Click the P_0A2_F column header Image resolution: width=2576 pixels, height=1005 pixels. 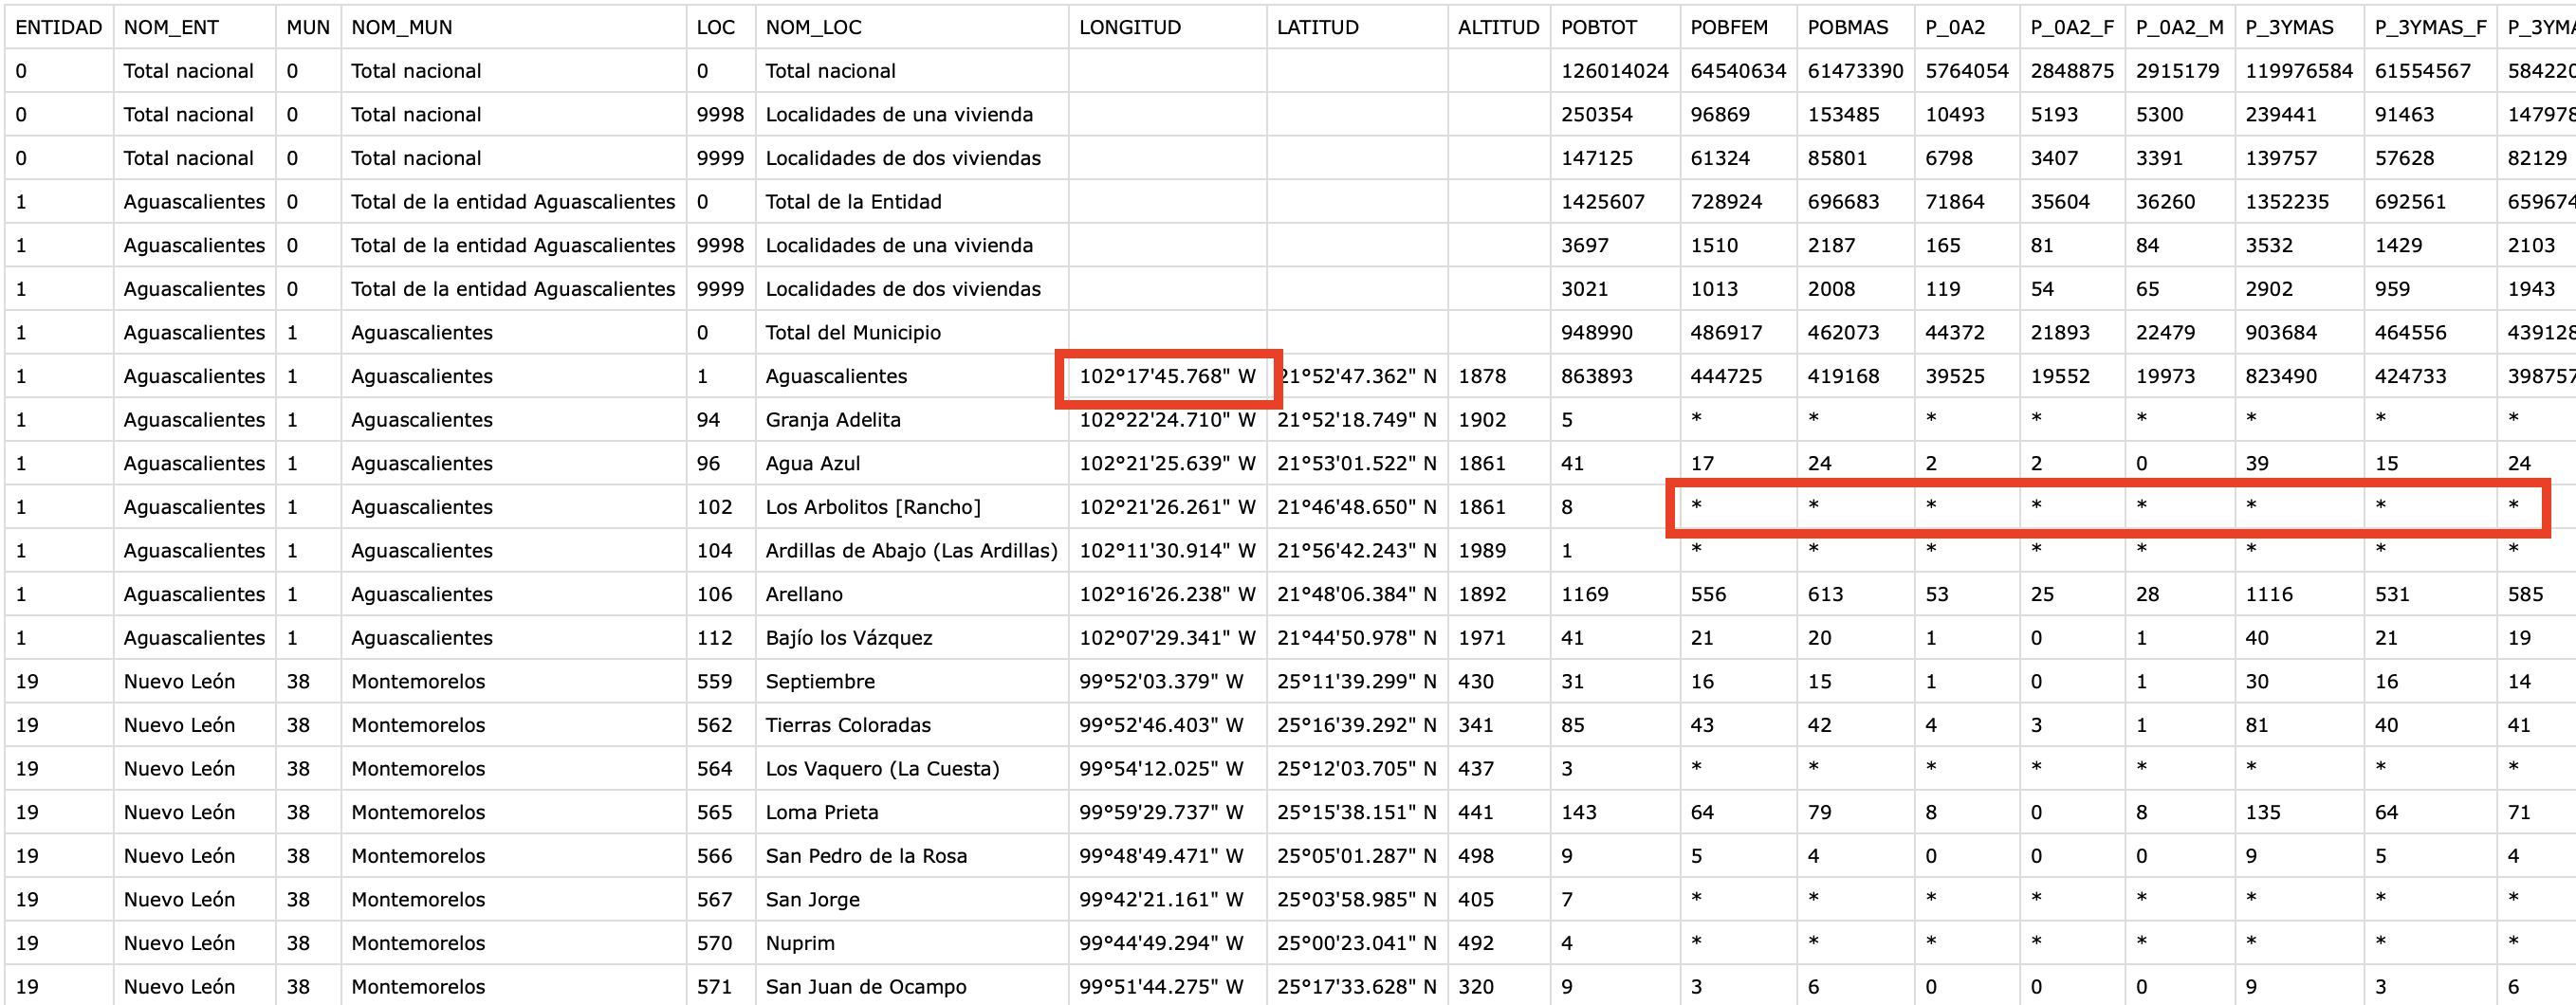pyautogui.click(x=2071, y=27)
